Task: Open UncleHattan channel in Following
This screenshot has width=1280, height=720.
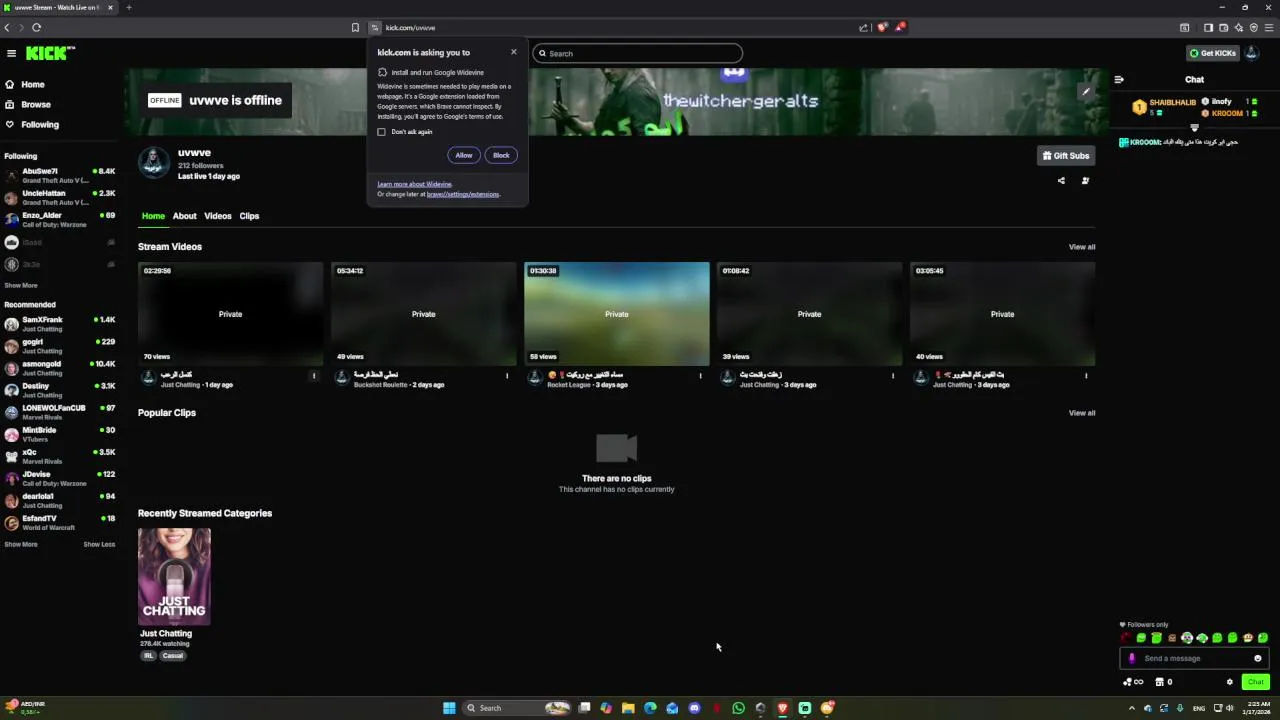Action: (x=60, y=197)
